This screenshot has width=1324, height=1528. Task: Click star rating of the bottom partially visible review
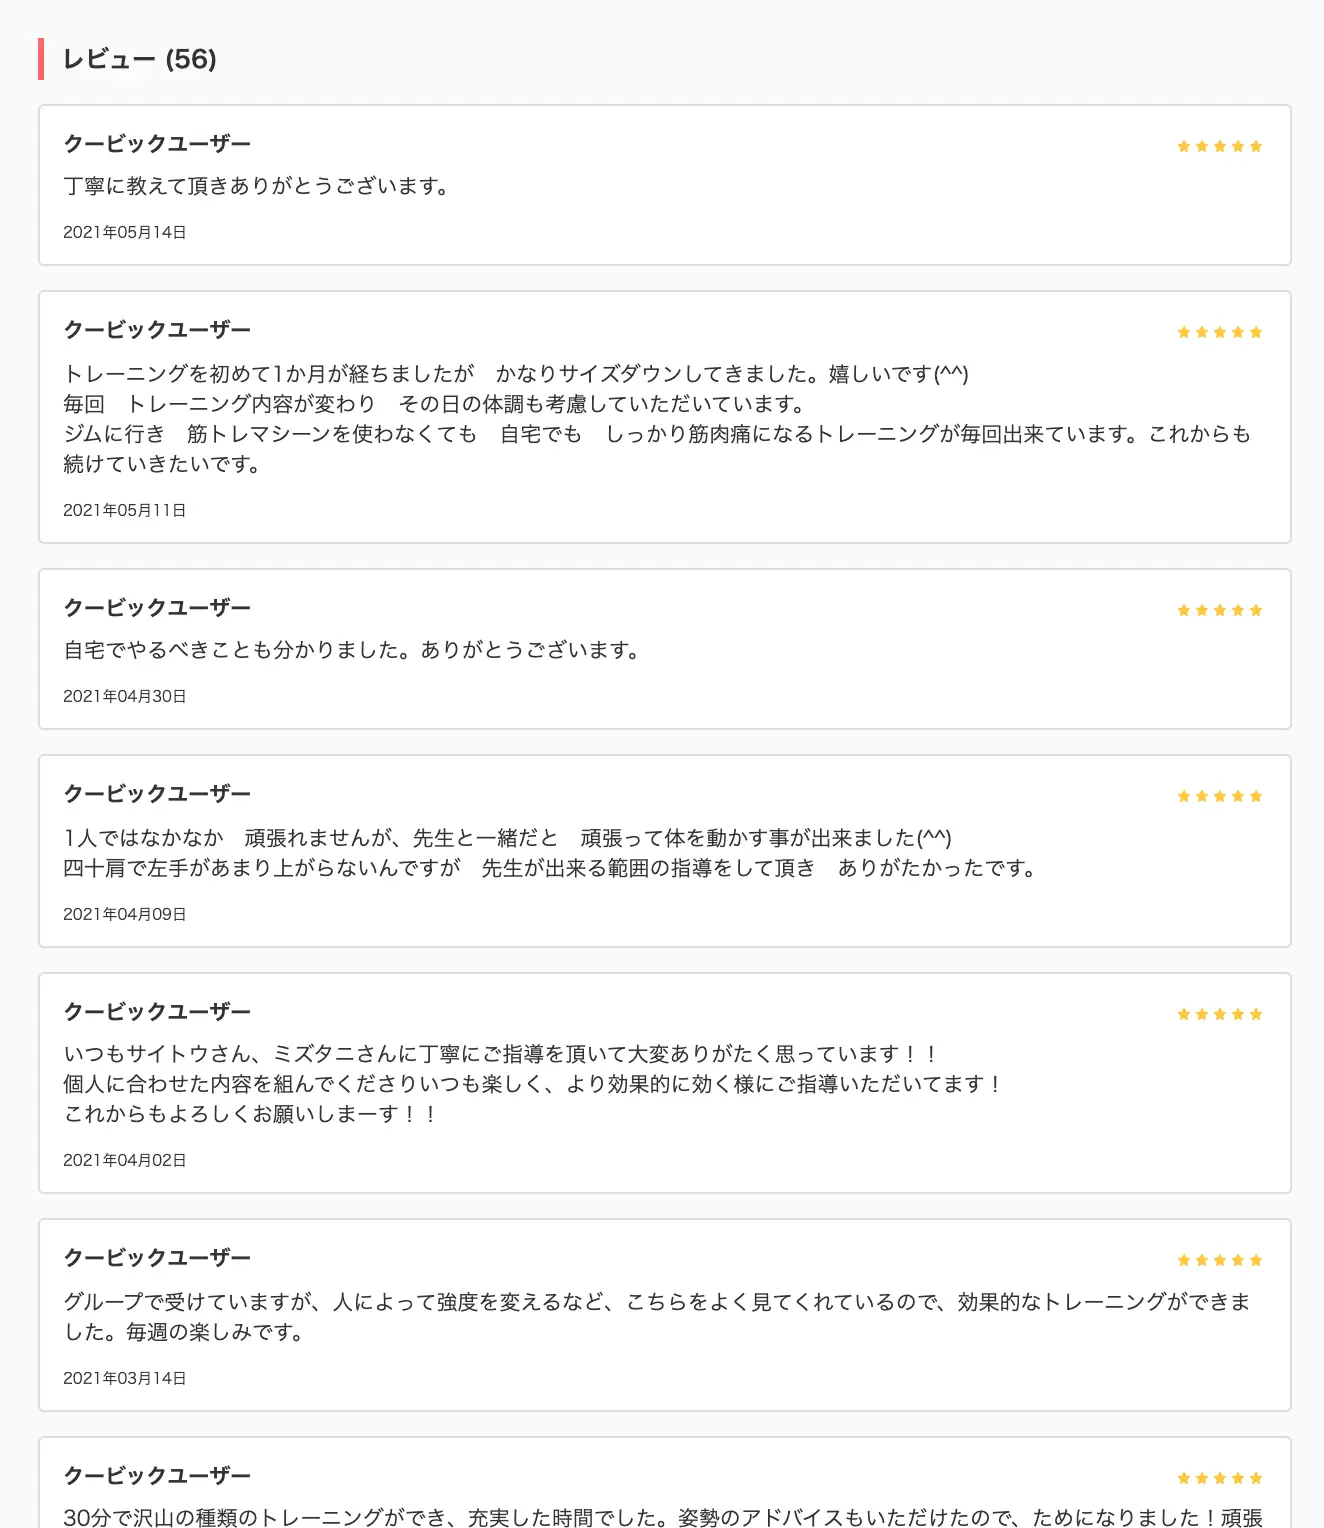click(x=1219, y=1478)
